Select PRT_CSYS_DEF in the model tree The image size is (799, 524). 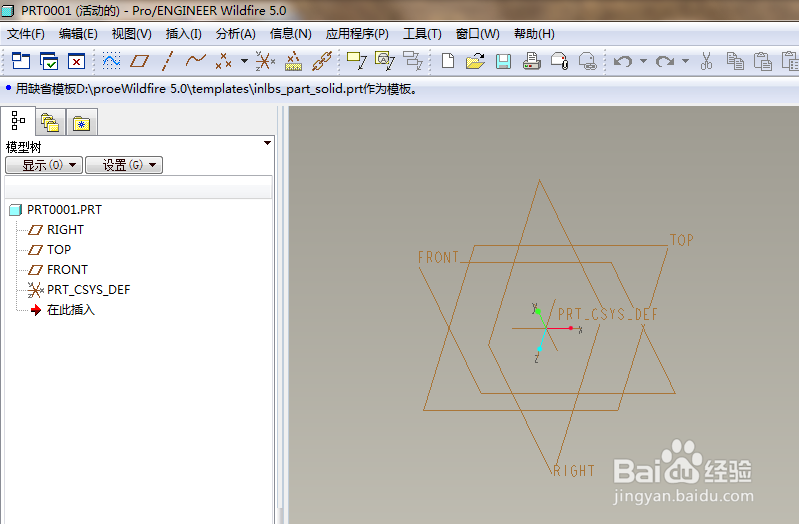[79, 290]
